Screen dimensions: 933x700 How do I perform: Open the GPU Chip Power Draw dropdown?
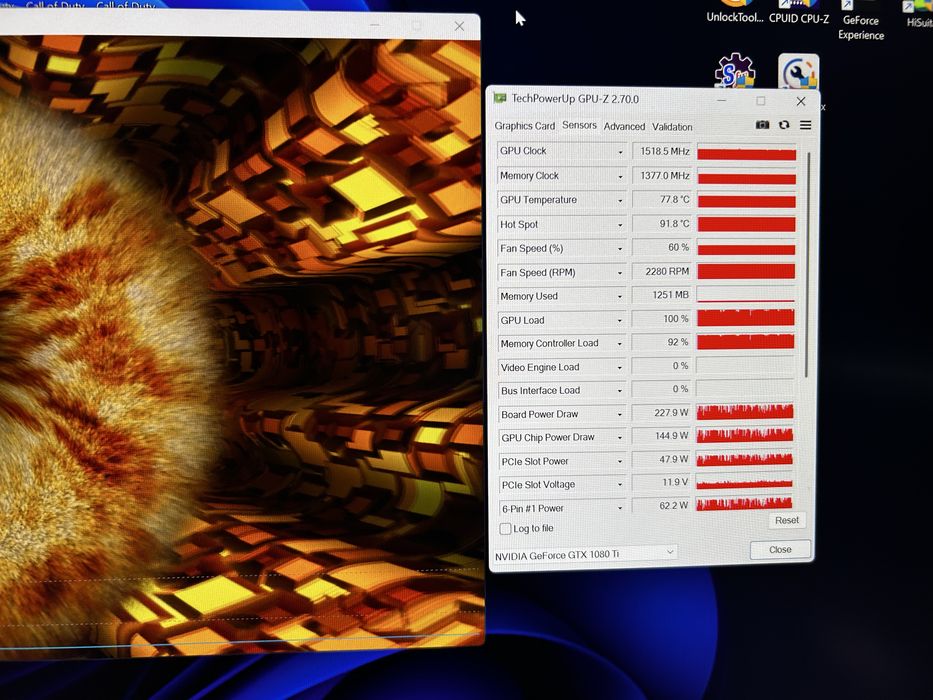pos(620,438)
